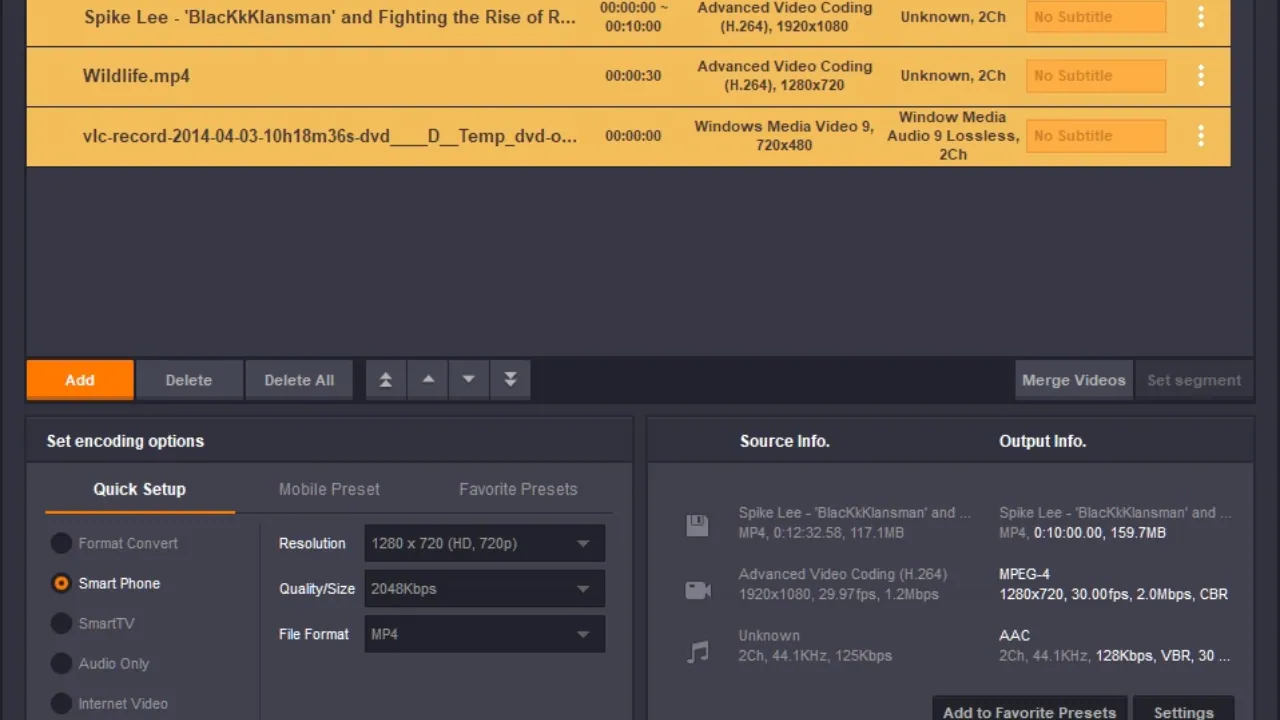This screenshot has width=1280, height=720.
Task: Select Smart Phone radio option
Action: [x=62, y=583]
